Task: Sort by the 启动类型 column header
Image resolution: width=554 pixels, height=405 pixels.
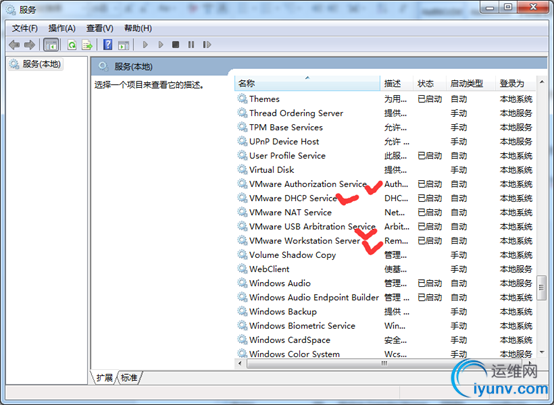Action: click(x=471, y=84)
